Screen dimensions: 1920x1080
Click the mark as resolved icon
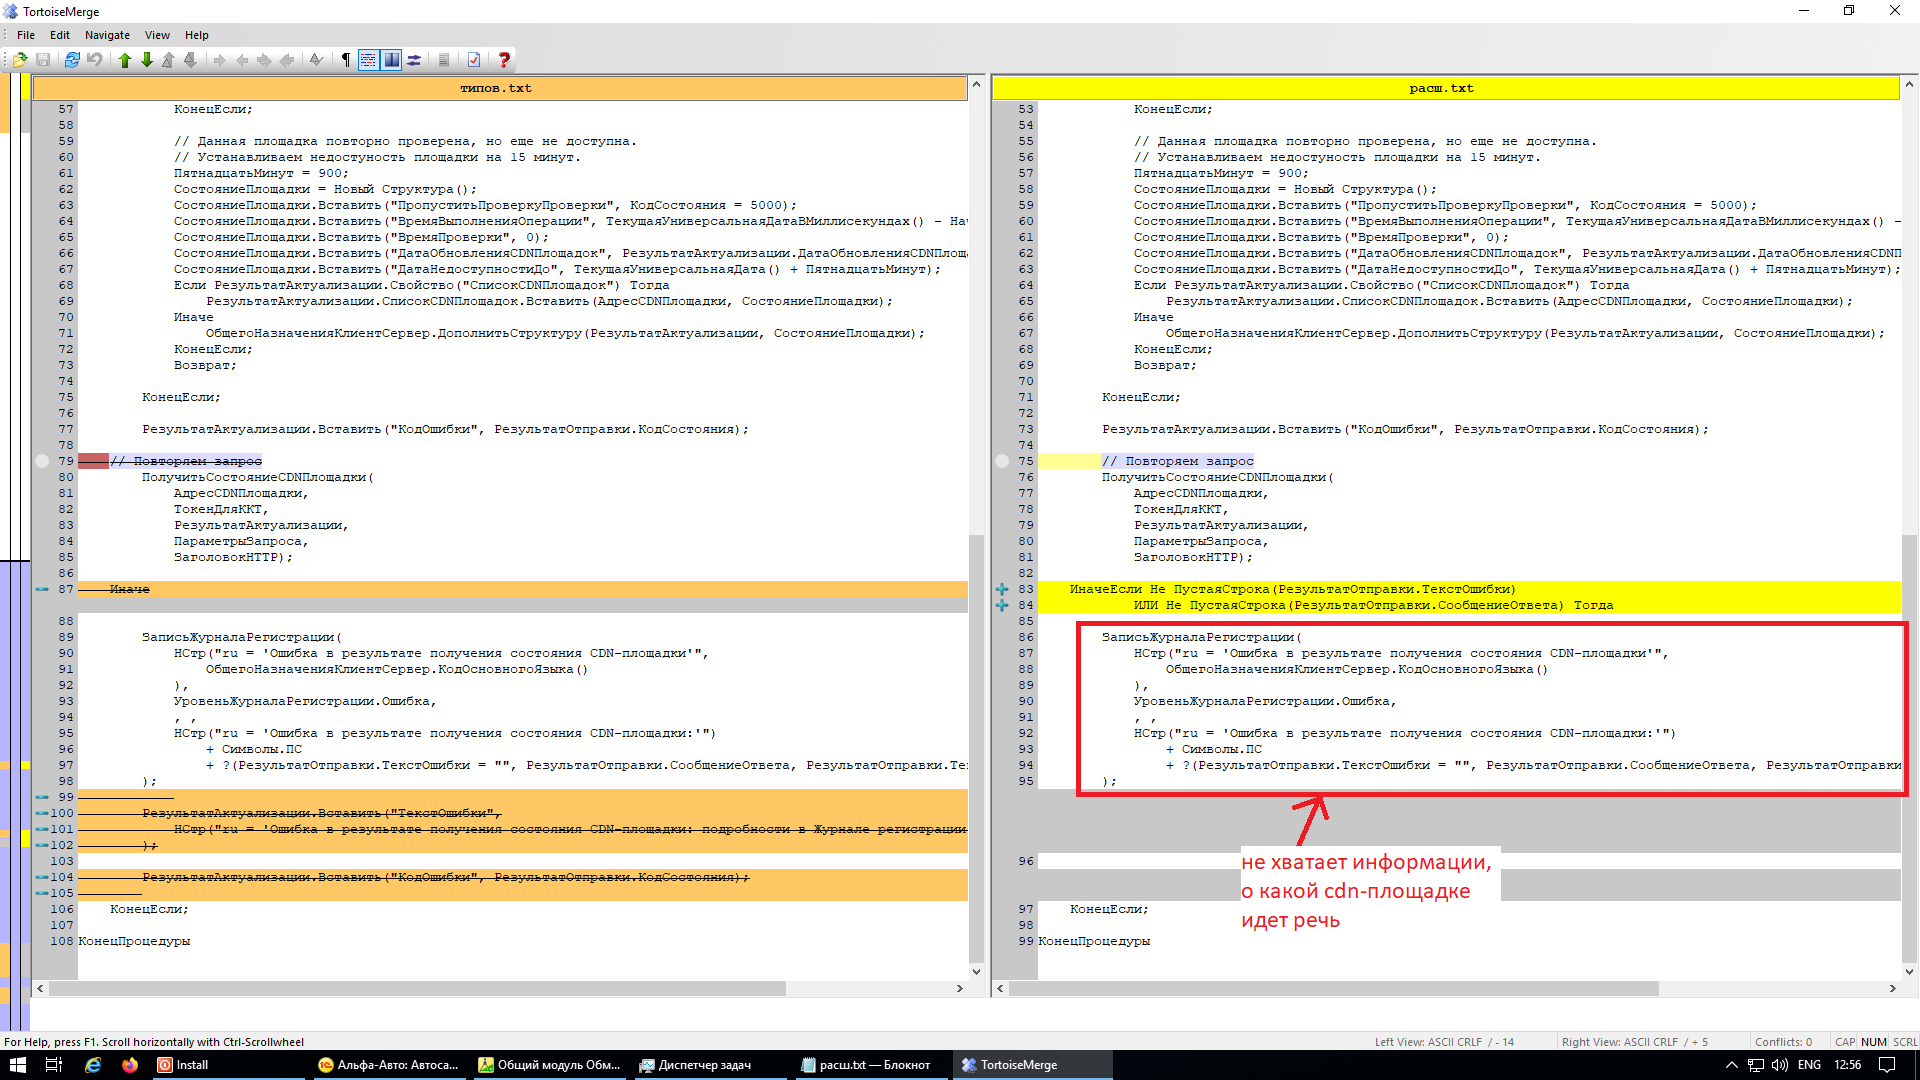pyautogui.click(x=316, y=60)
